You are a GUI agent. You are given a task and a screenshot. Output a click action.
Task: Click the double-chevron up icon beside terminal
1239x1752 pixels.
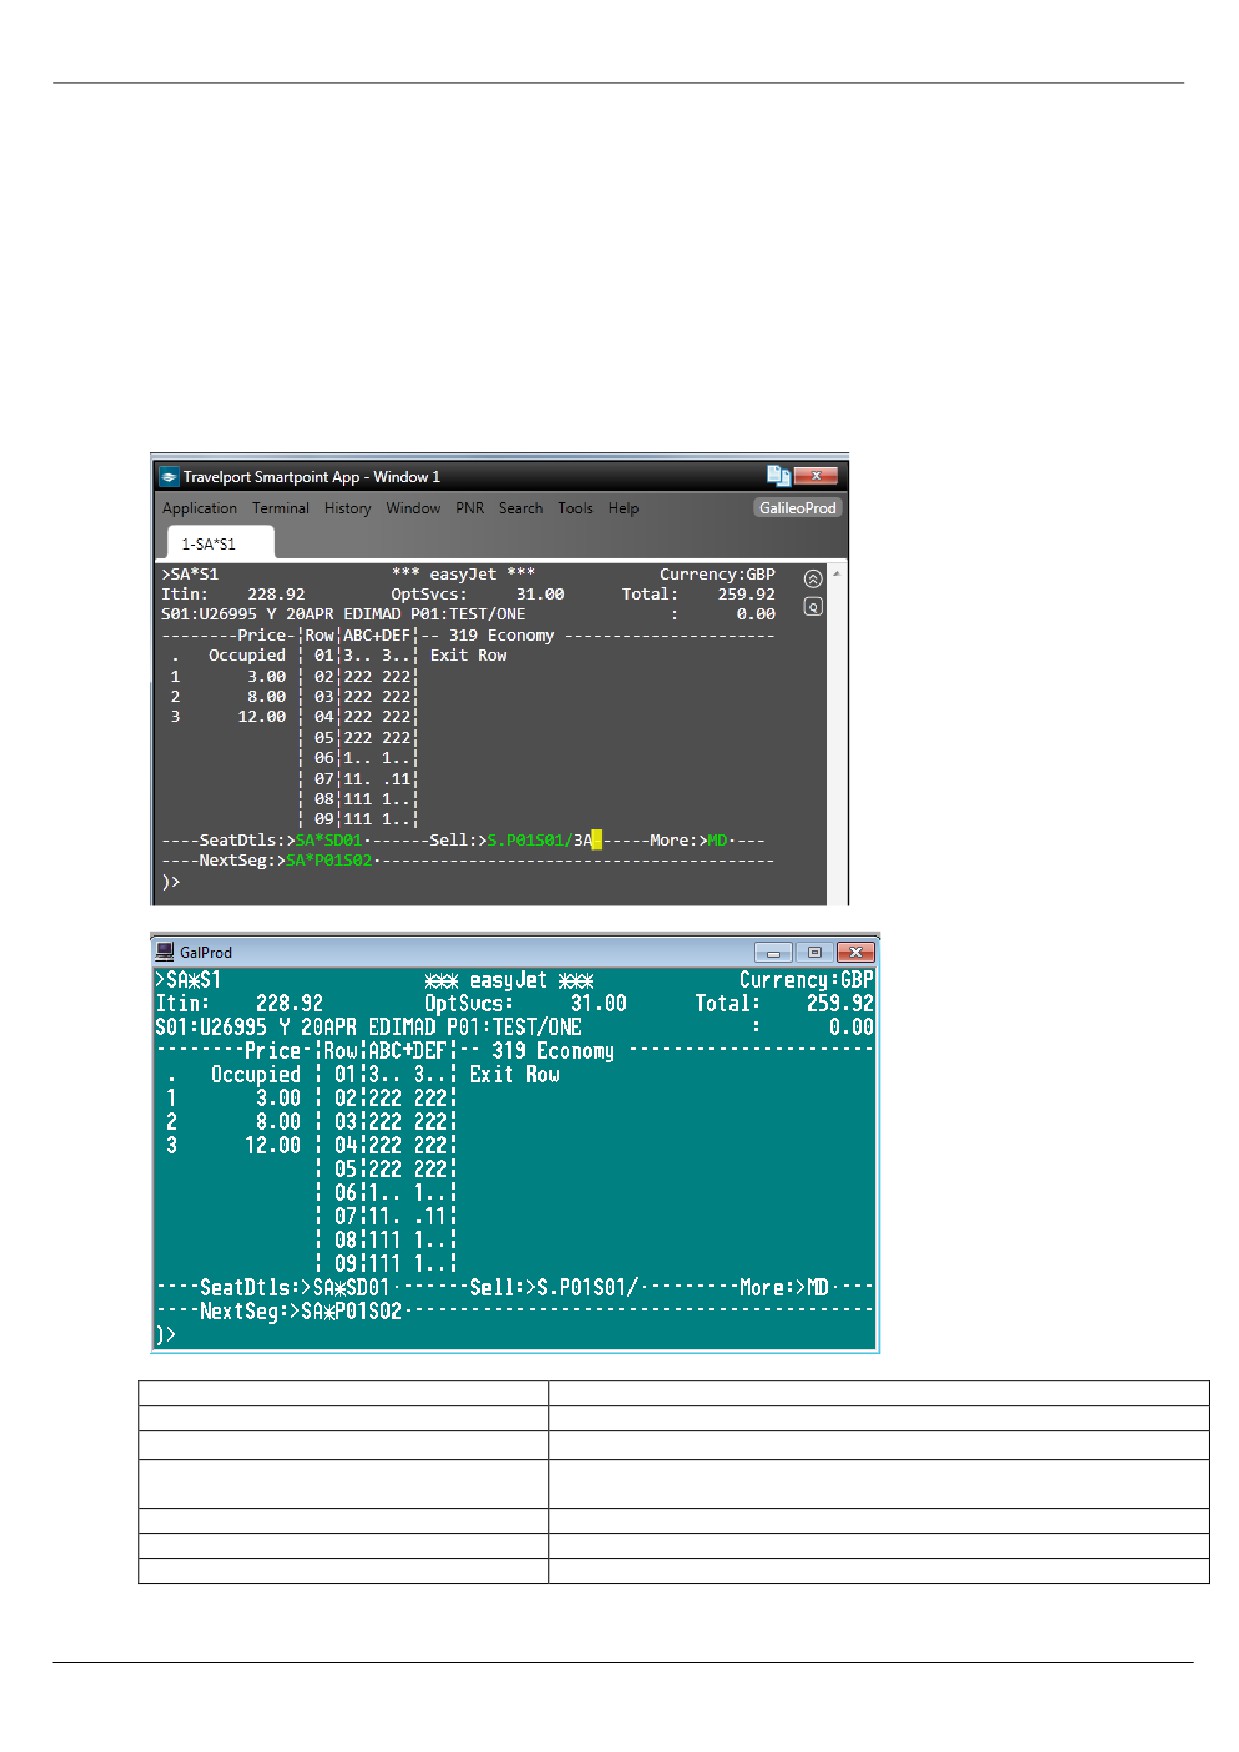pos(813,579)
